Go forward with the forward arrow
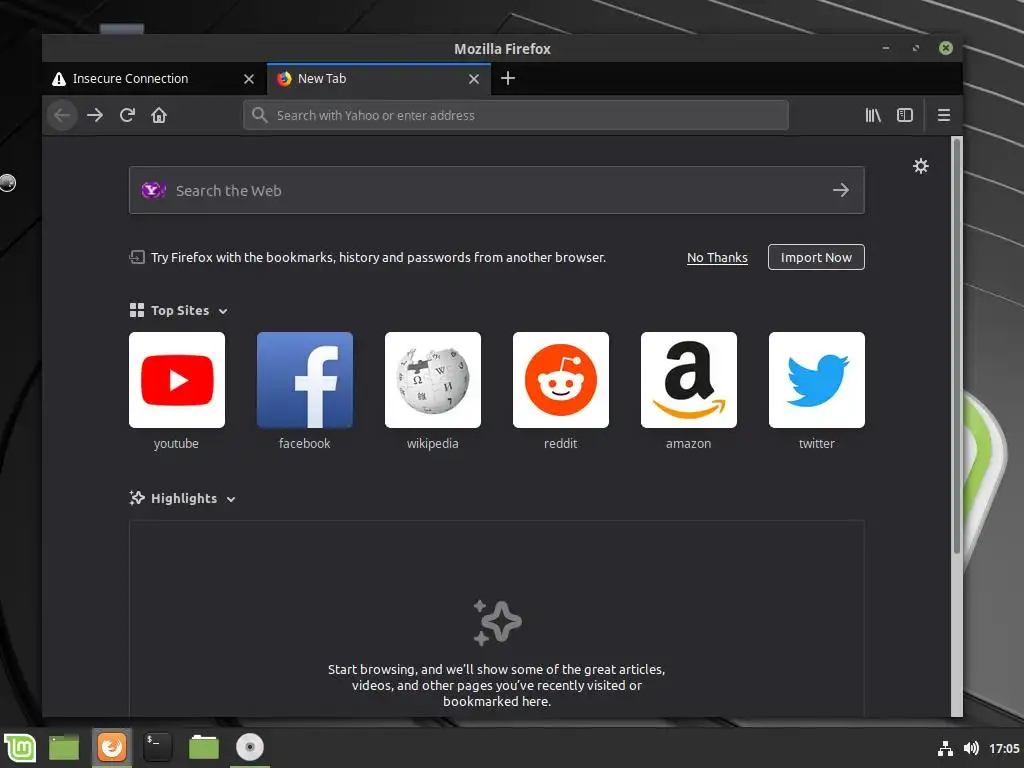Image resolution: width=1024 pixels, height=768 pixels. point(95,116)
